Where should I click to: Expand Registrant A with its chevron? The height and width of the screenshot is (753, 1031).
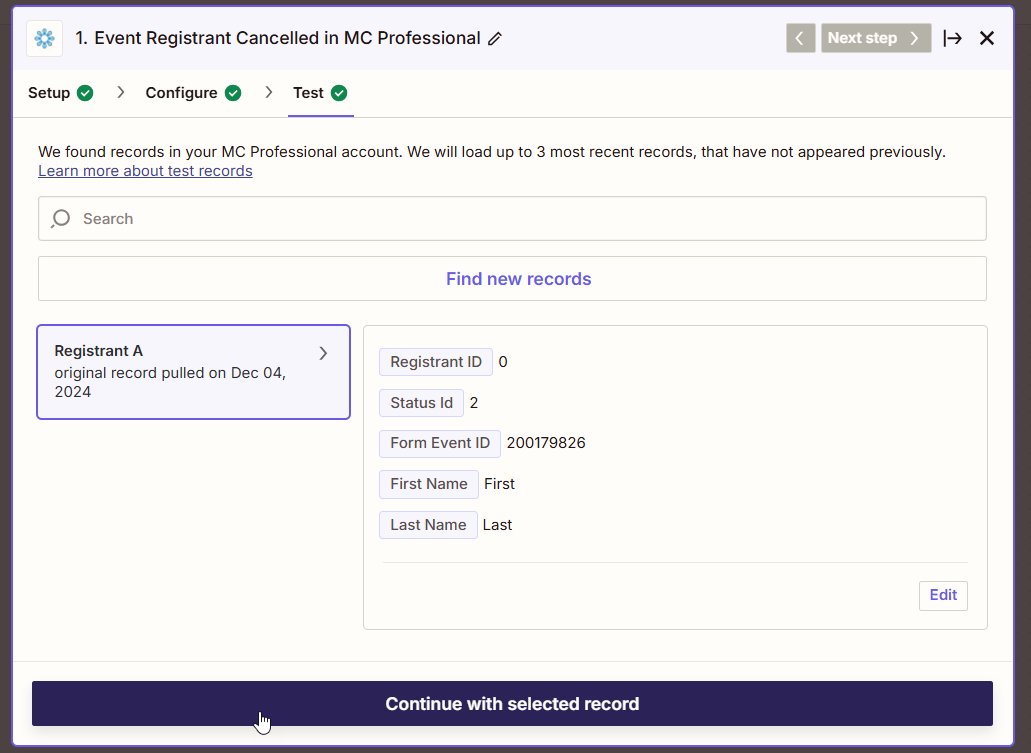324,353
